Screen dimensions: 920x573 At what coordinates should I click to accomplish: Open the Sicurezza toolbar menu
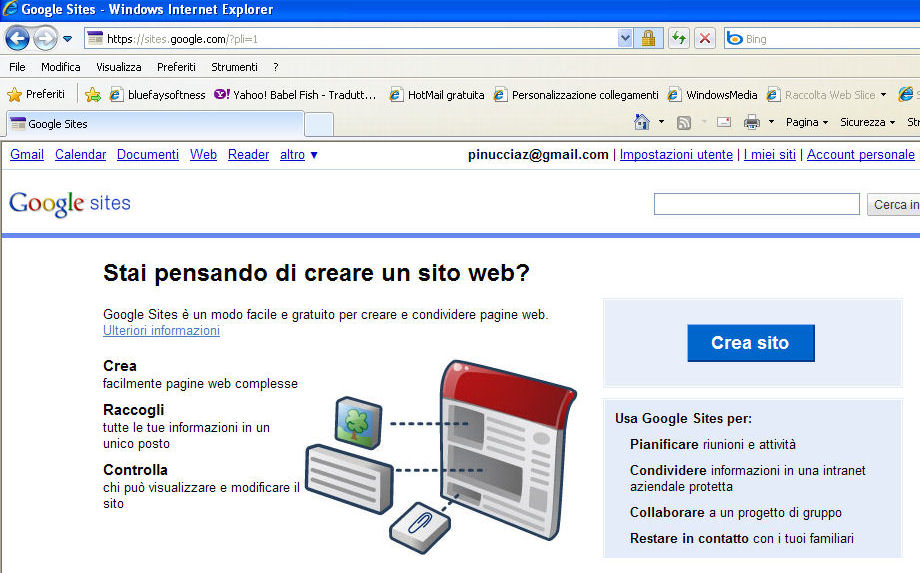pos(867,122)
